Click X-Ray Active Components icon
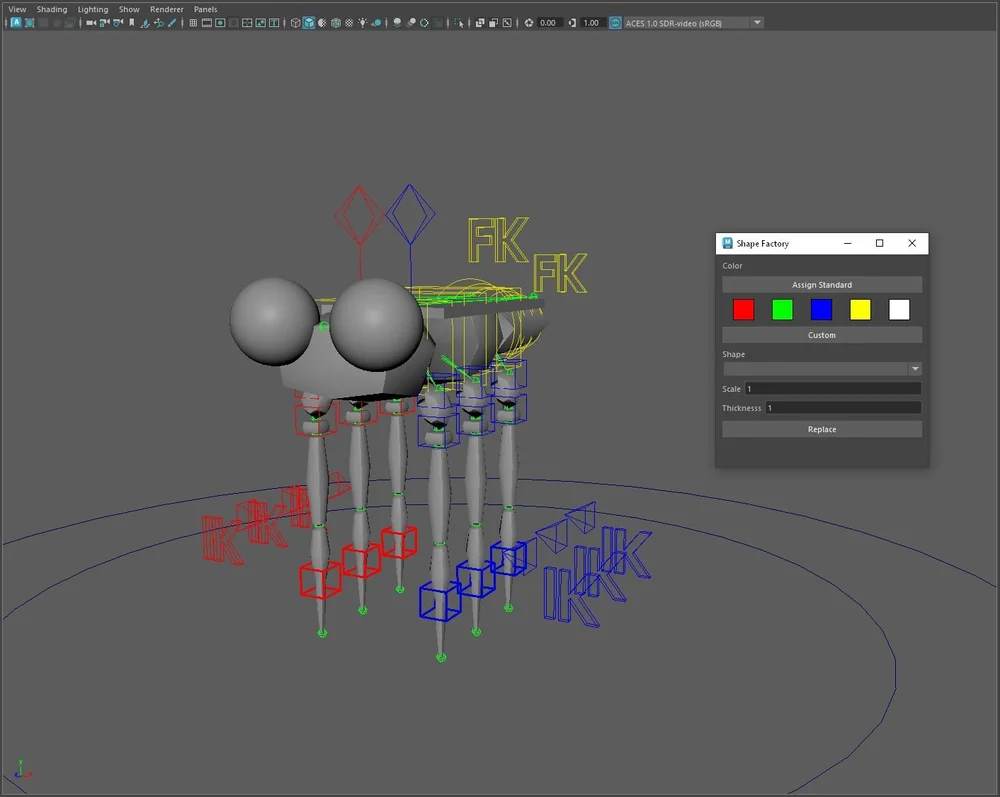1000x797 pixels. click(x=494, y=23)
